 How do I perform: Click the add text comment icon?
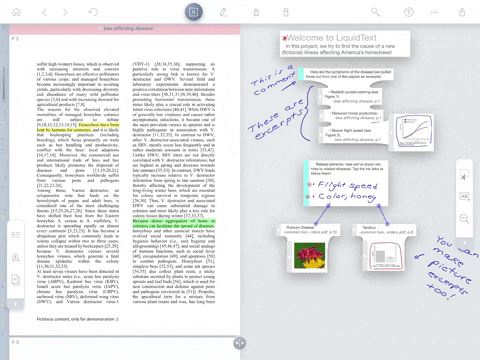(x=464, y=196)
